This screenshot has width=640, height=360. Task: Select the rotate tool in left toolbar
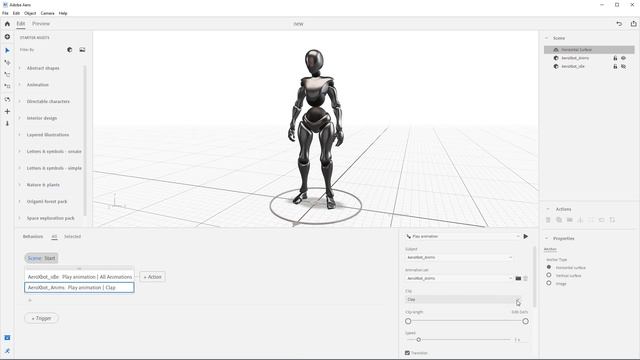7,74
